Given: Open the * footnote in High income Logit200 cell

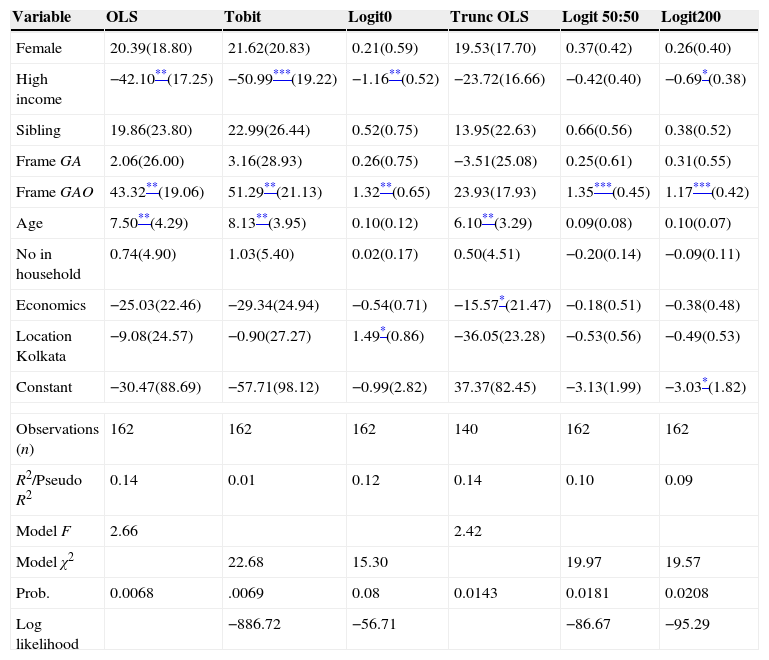Looking at the screenshot, I should point(705,74).
